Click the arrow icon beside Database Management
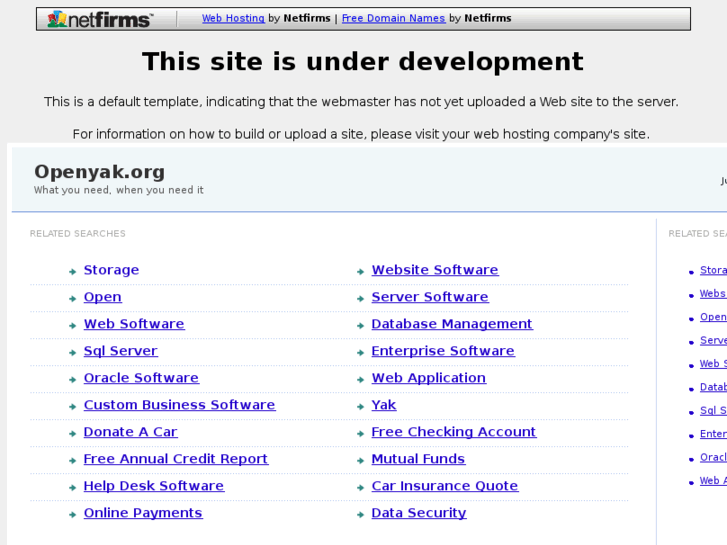Viewport: 727px width, 545px height. (360, 326)
